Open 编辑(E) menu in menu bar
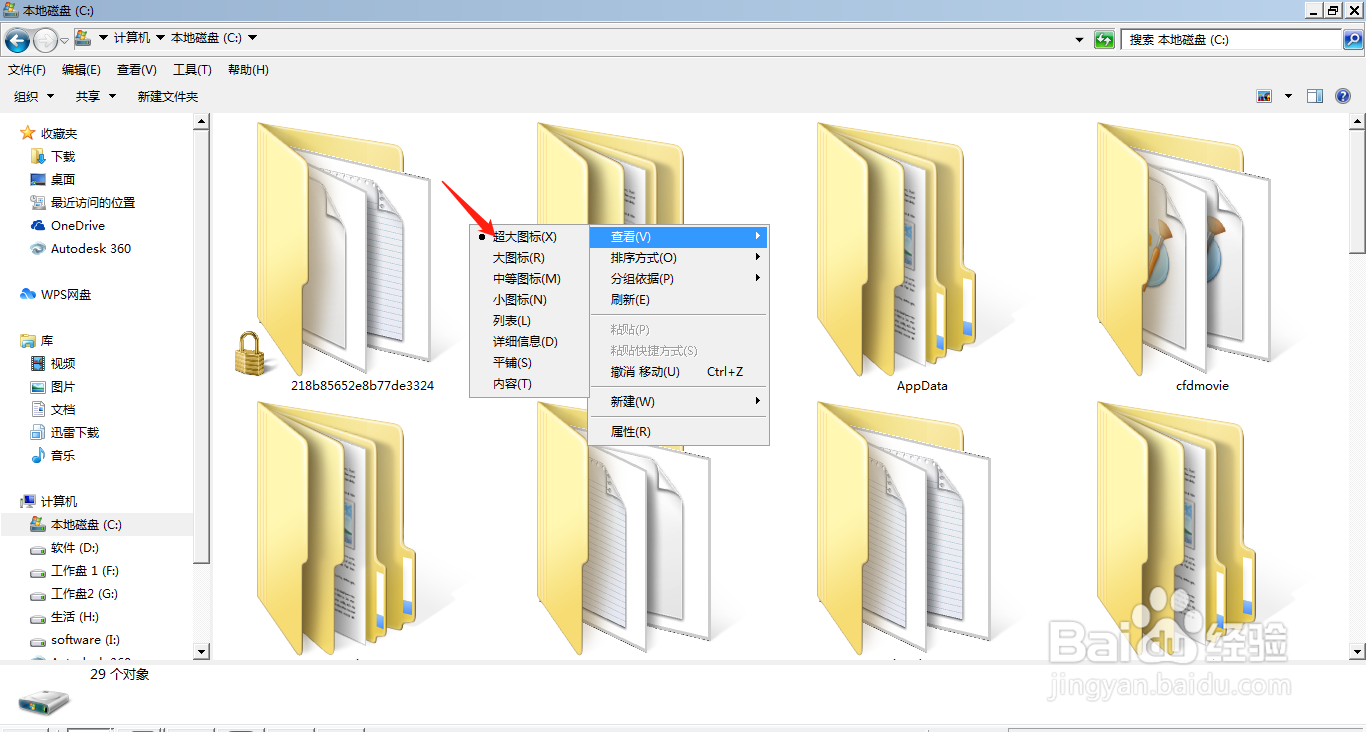This screenshot has width=1366, height=732. click(81, 70)
